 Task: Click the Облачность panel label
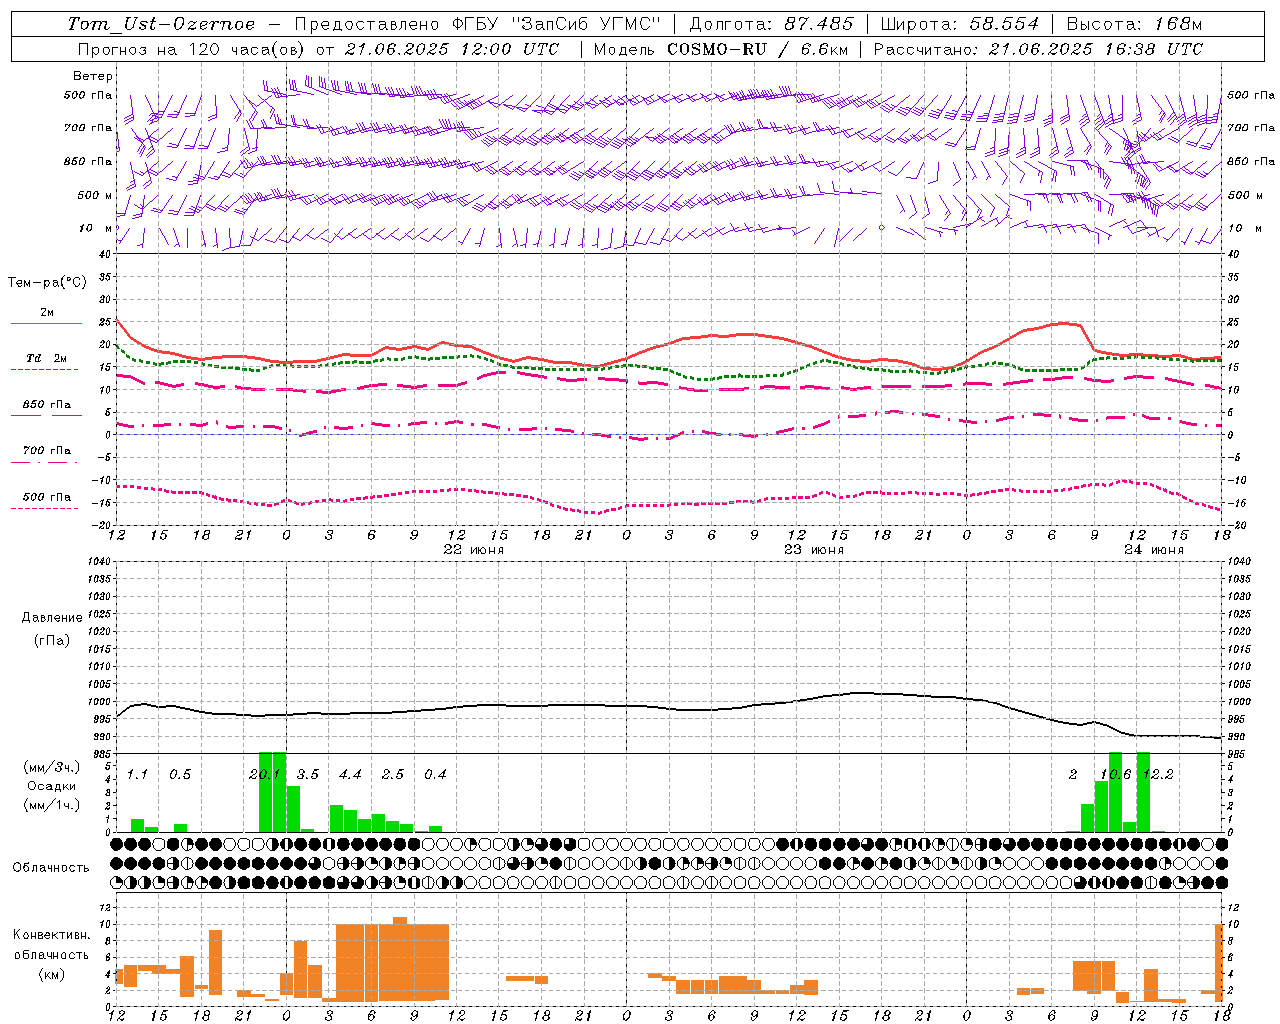pyautogui.click(x=51, y=867)
